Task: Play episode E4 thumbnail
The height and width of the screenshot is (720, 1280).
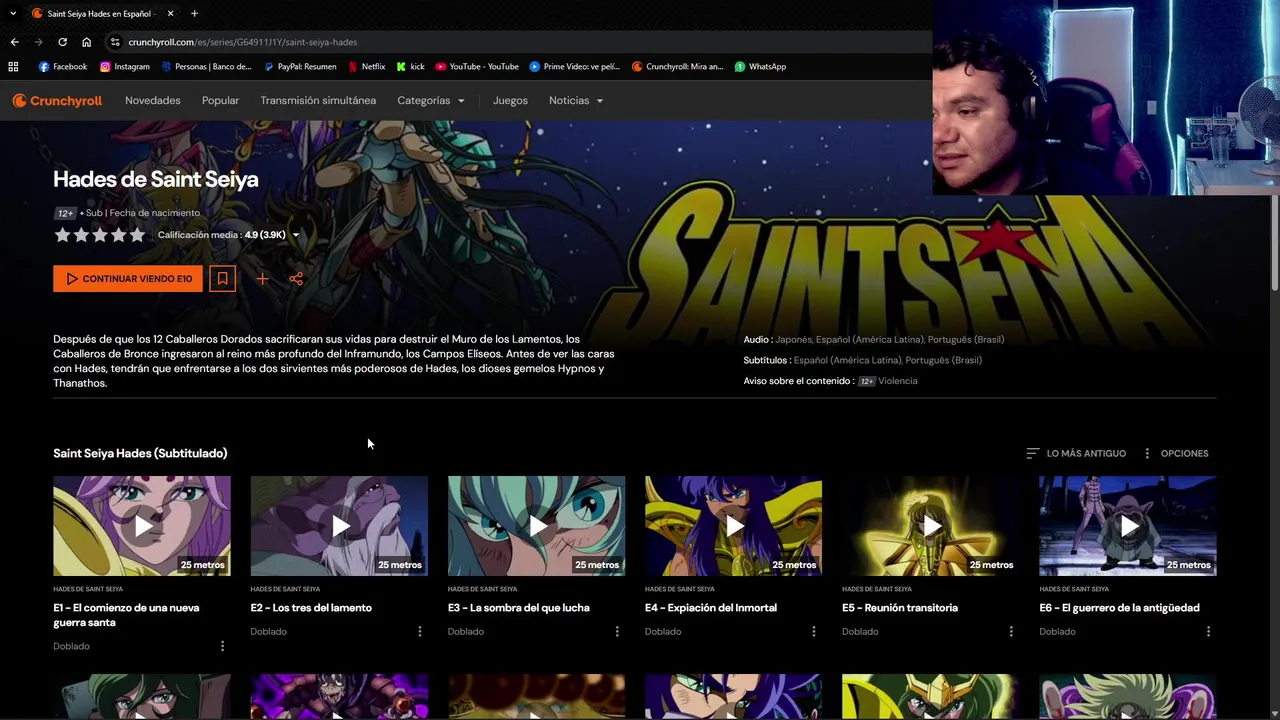Action: [x=733, y=526]
